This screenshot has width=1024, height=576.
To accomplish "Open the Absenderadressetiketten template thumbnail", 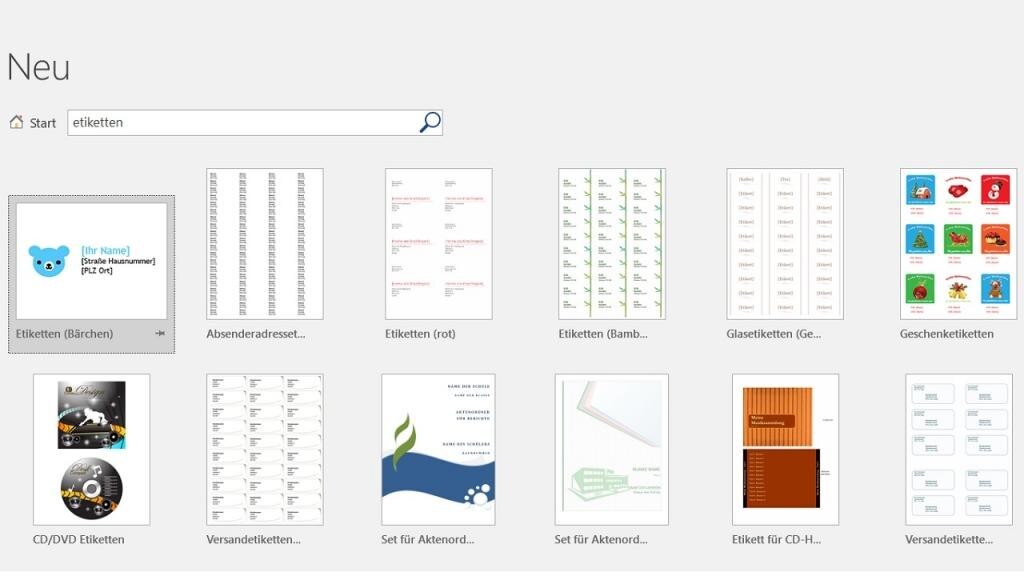I will click(x=264, y=244).
